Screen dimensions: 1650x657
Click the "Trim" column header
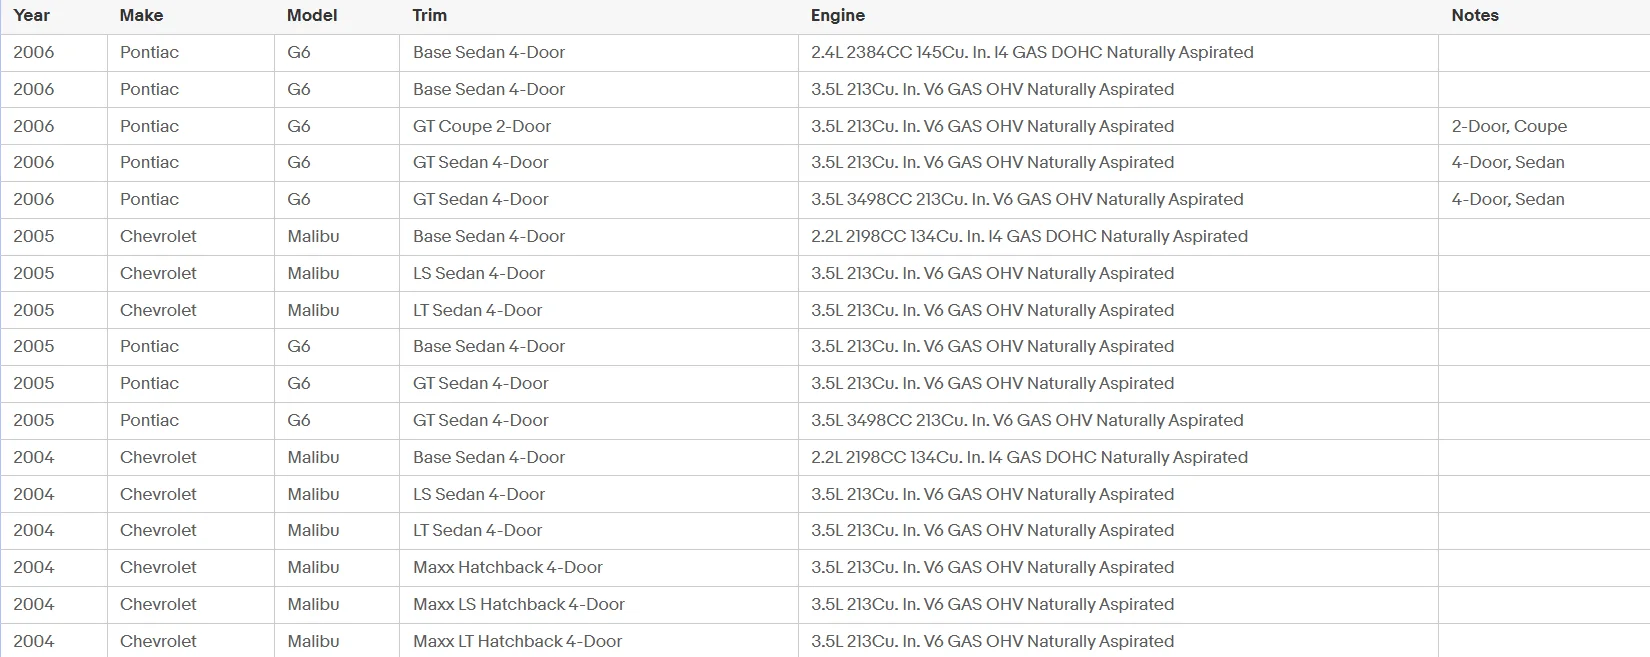pyautogui.click(x=430, y=15)
